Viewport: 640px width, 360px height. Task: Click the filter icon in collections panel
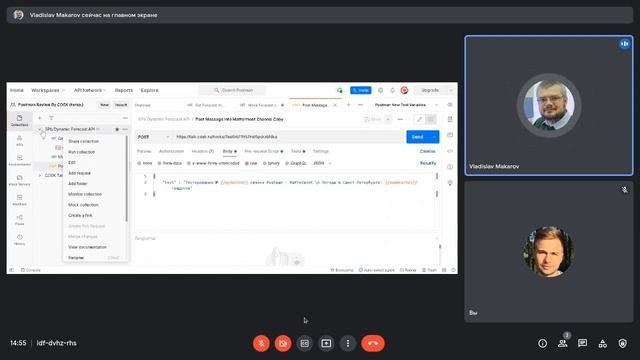51,118
